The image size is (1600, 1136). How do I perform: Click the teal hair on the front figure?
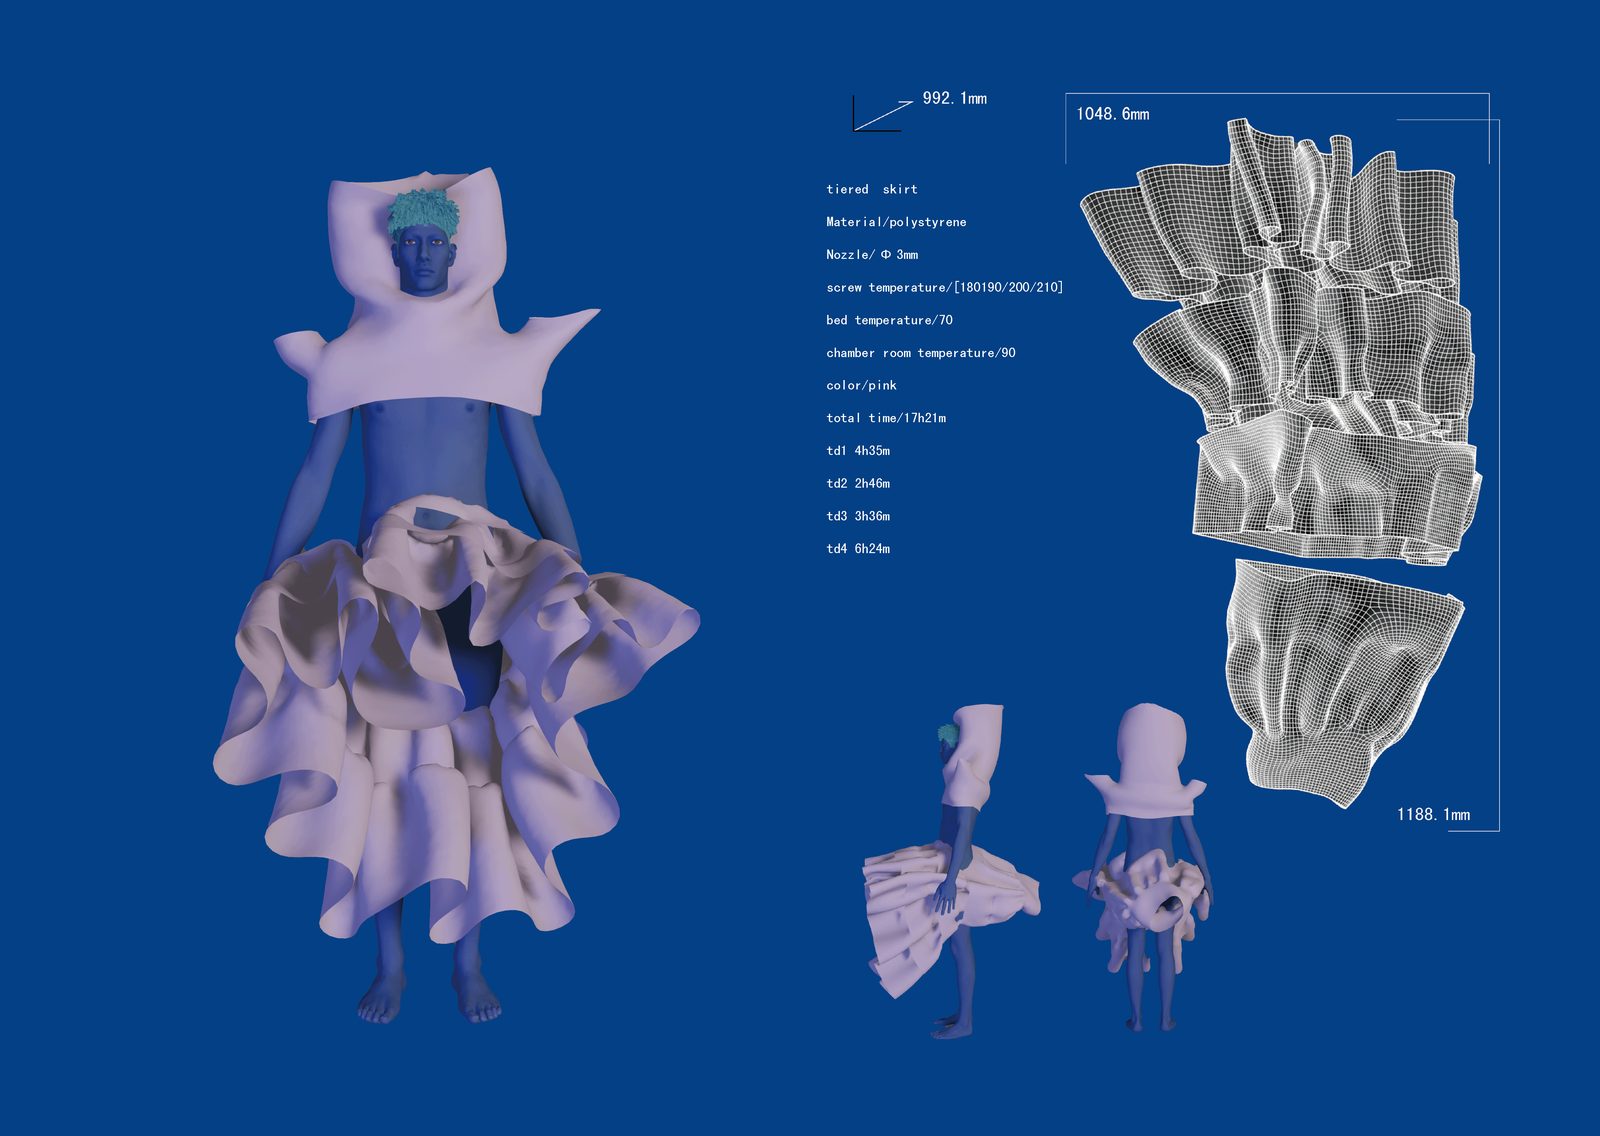point(424,213)
